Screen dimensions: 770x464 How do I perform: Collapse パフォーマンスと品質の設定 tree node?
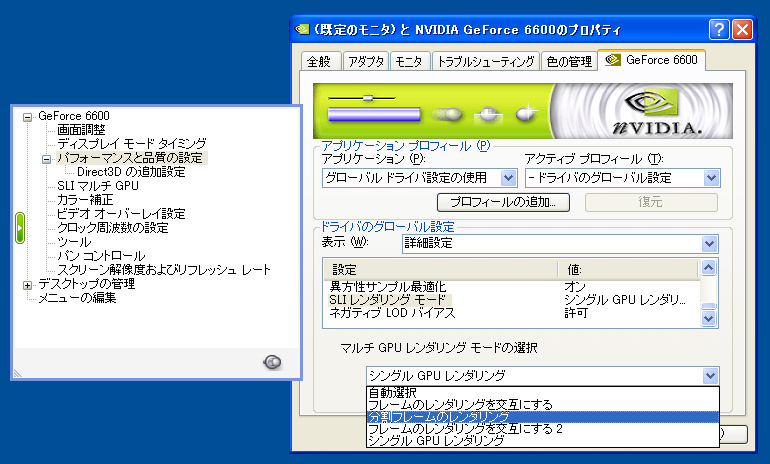tap(46, 159)
